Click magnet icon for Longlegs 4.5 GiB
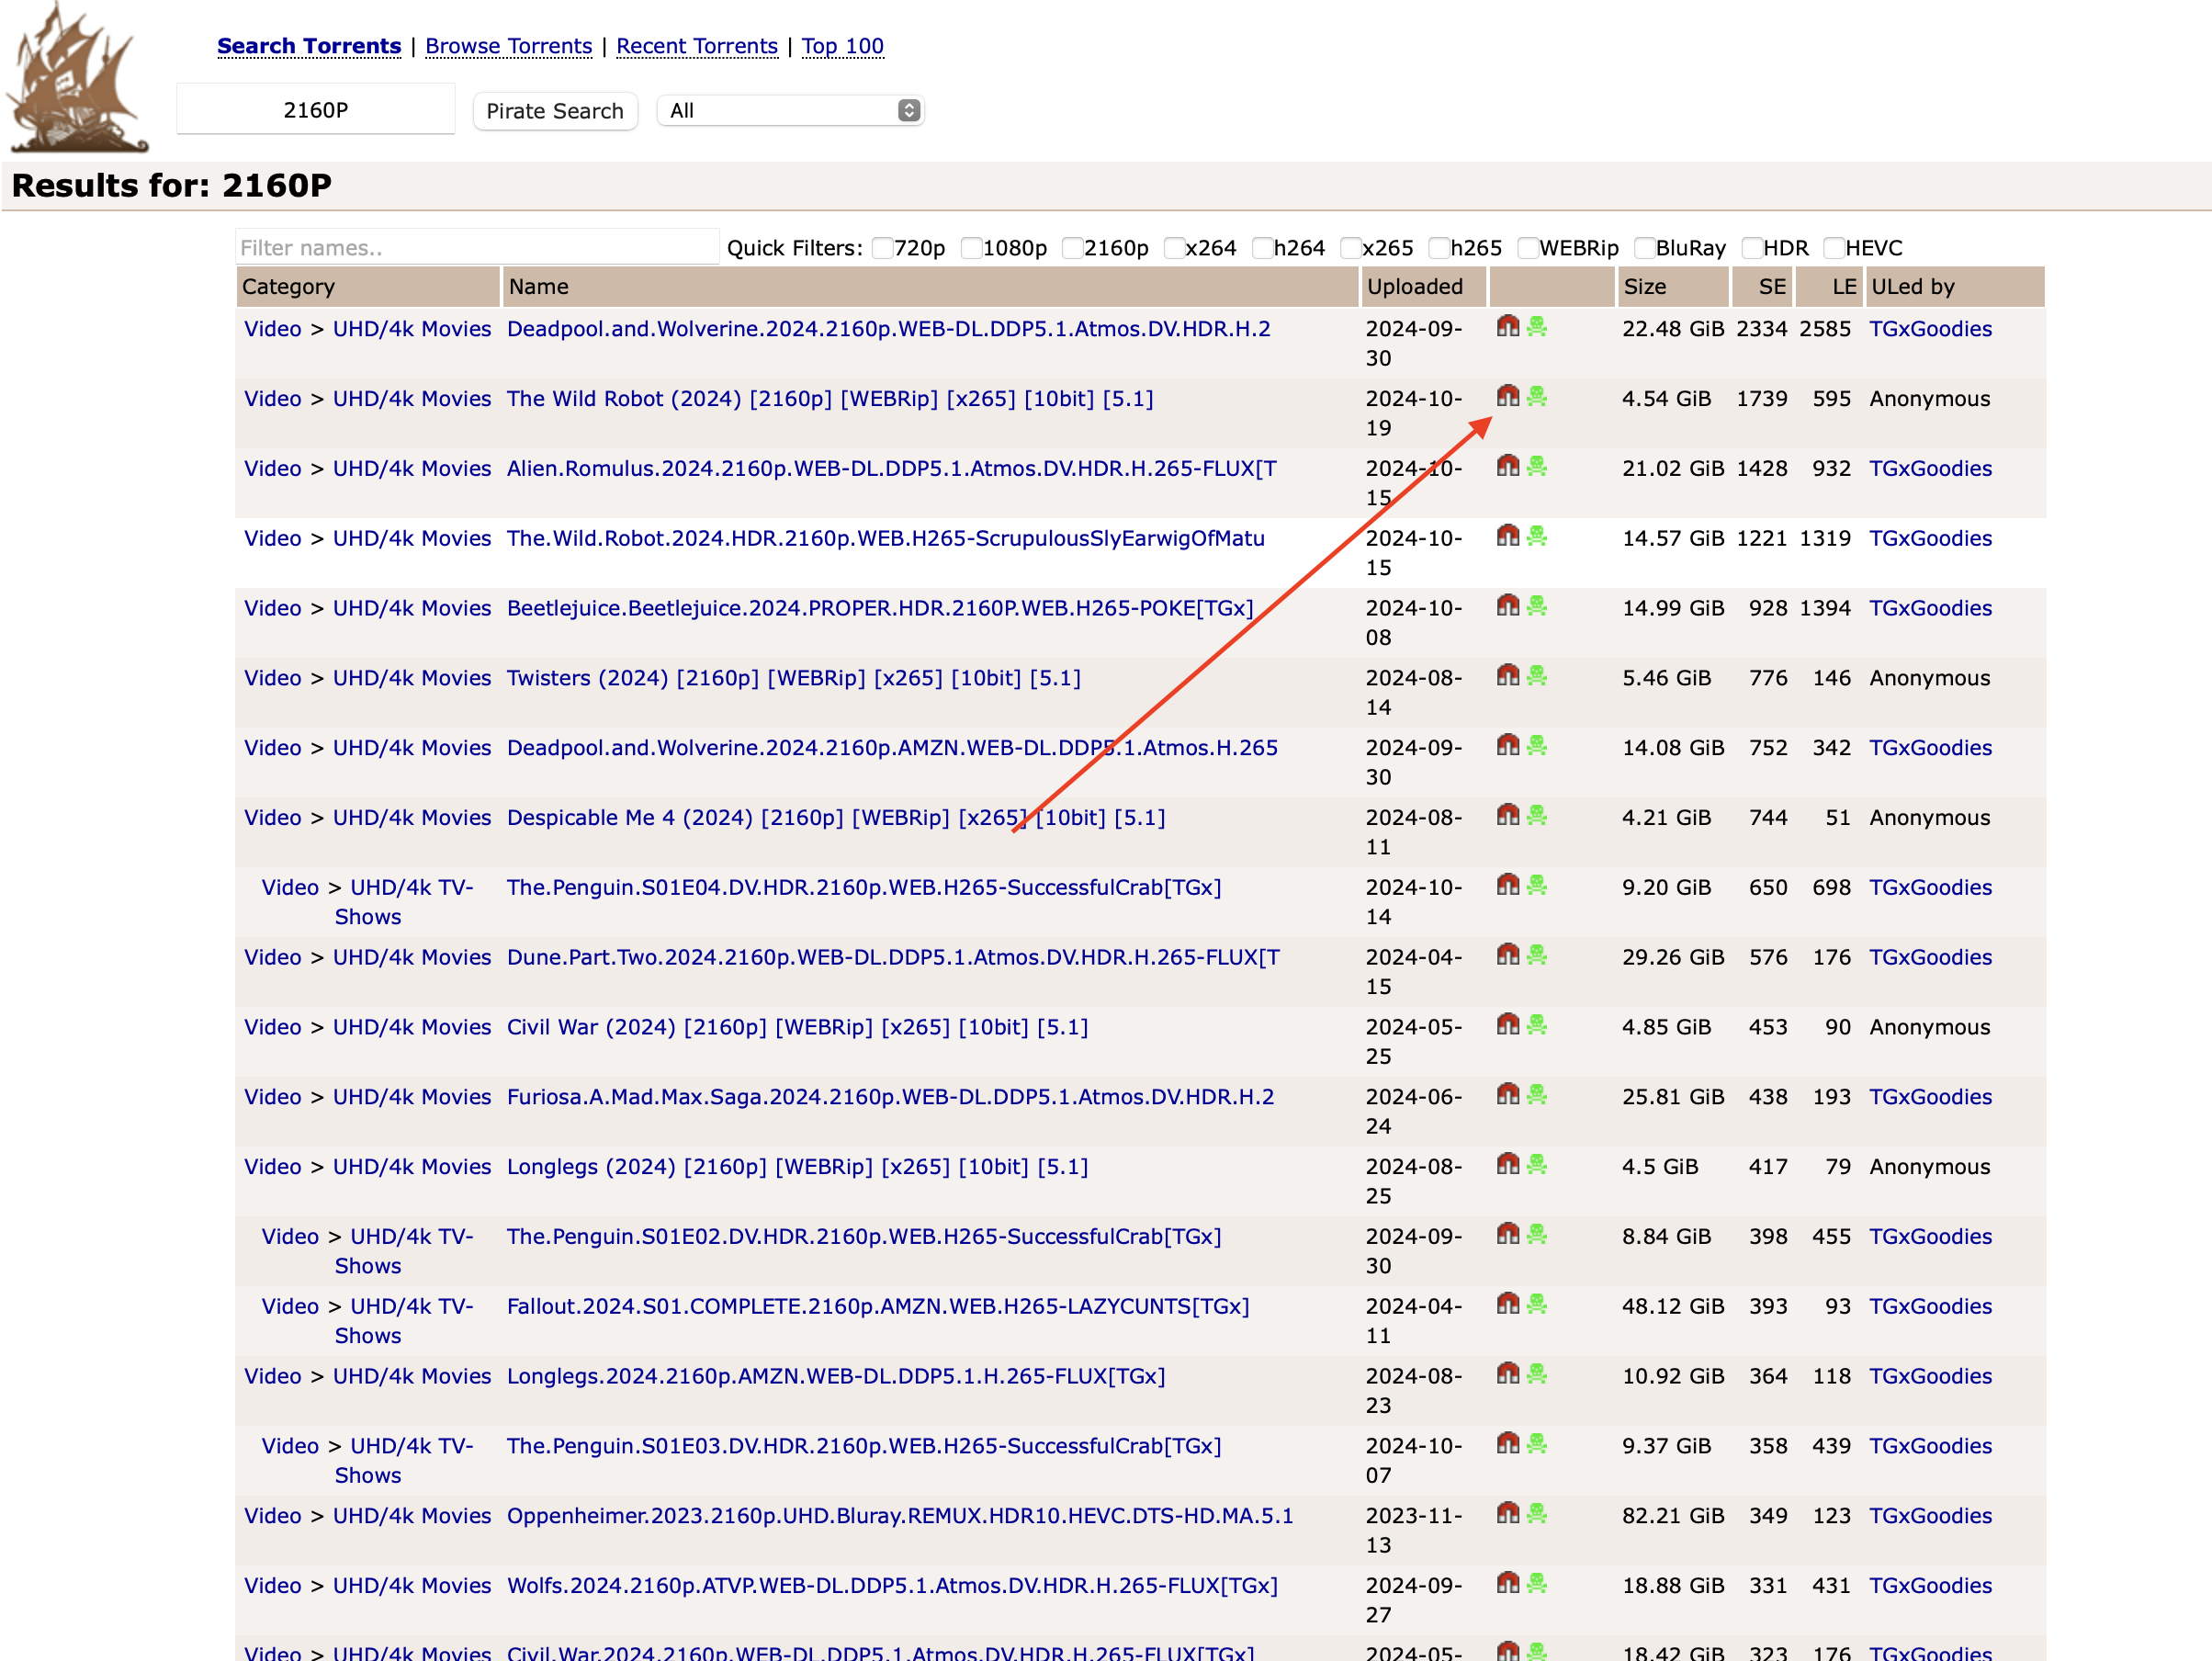Image resolution: width=2212 pixels, height=1661 pixels. (x=1508, y=1165)
